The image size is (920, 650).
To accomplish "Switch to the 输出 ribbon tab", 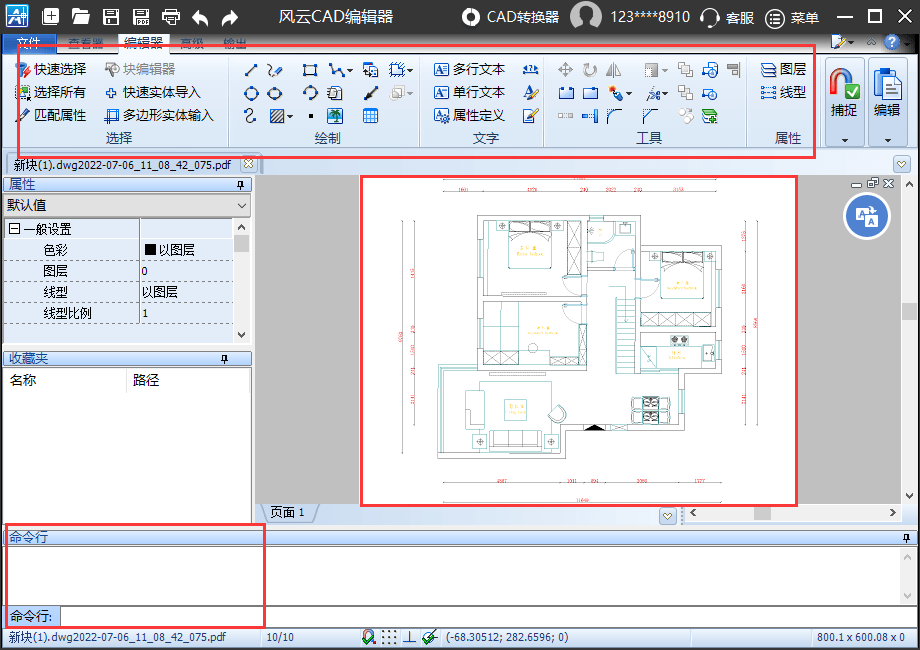I will pyautogui.click(x=235, y=43).
